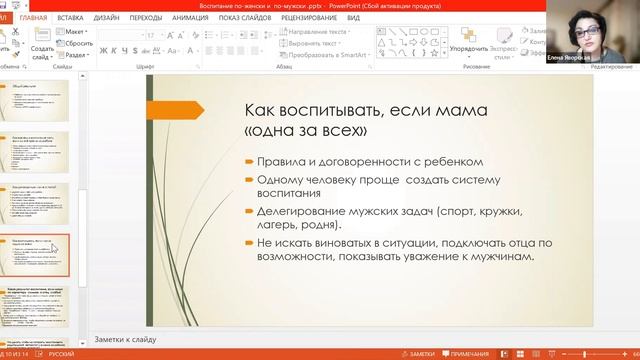Switch to the ПЕРЕХОДЫ tab
The image size is (640, 360).
(146, 18)
